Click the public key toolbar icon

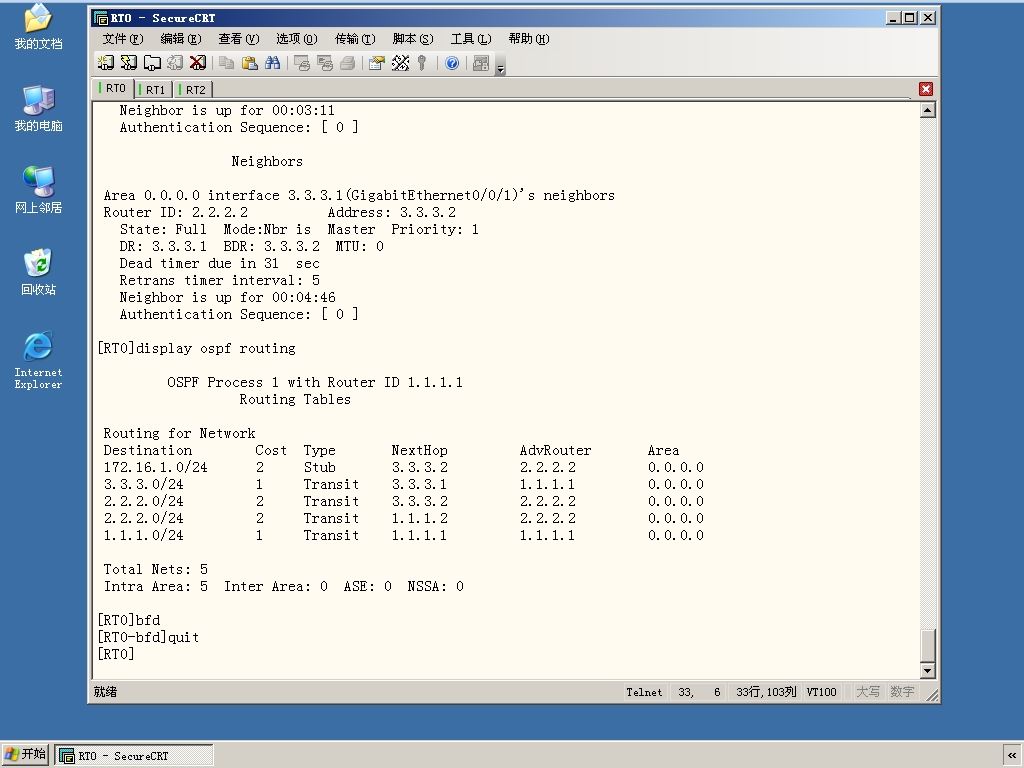tap(422, 63)
